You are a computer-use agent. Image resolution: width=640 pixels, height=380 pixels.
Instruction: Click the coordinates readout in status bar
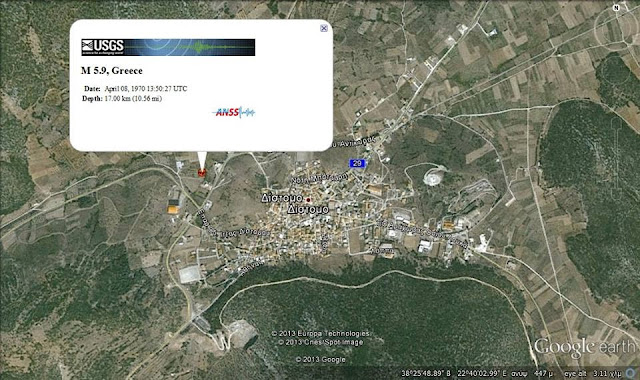click(x=453, y=373)
